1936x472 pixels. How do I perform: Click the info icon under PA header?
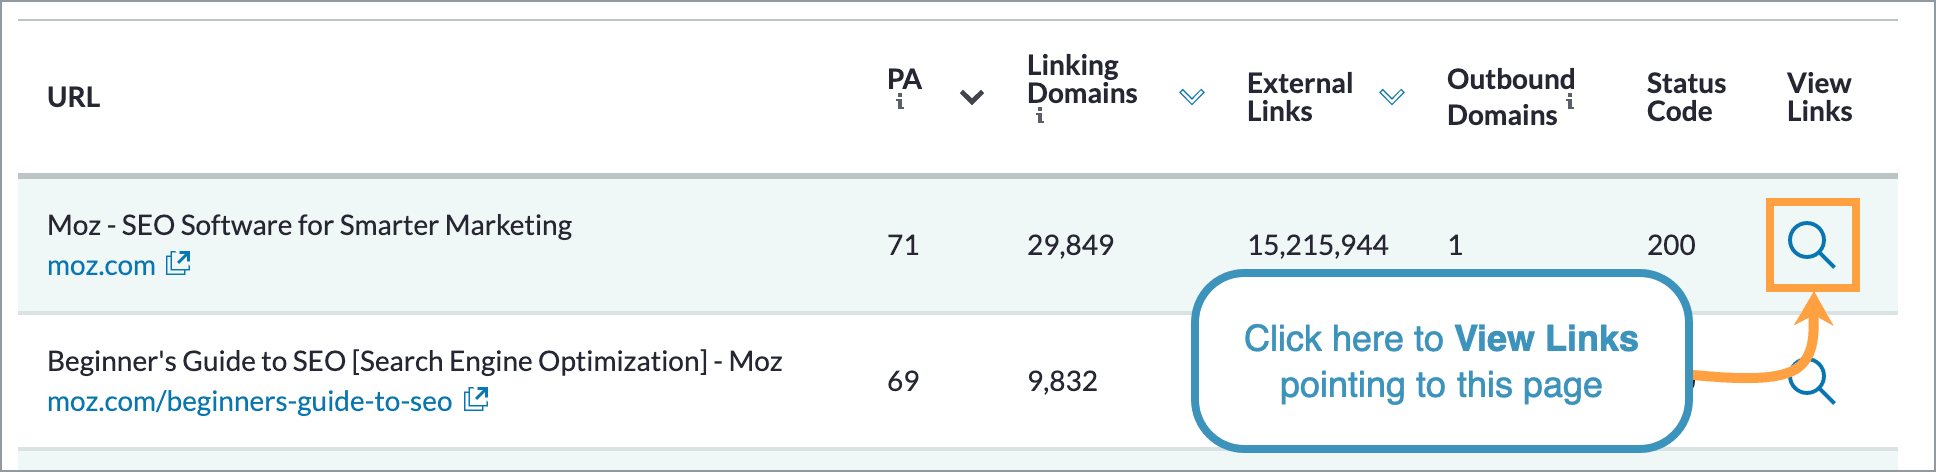pos(900,102)
